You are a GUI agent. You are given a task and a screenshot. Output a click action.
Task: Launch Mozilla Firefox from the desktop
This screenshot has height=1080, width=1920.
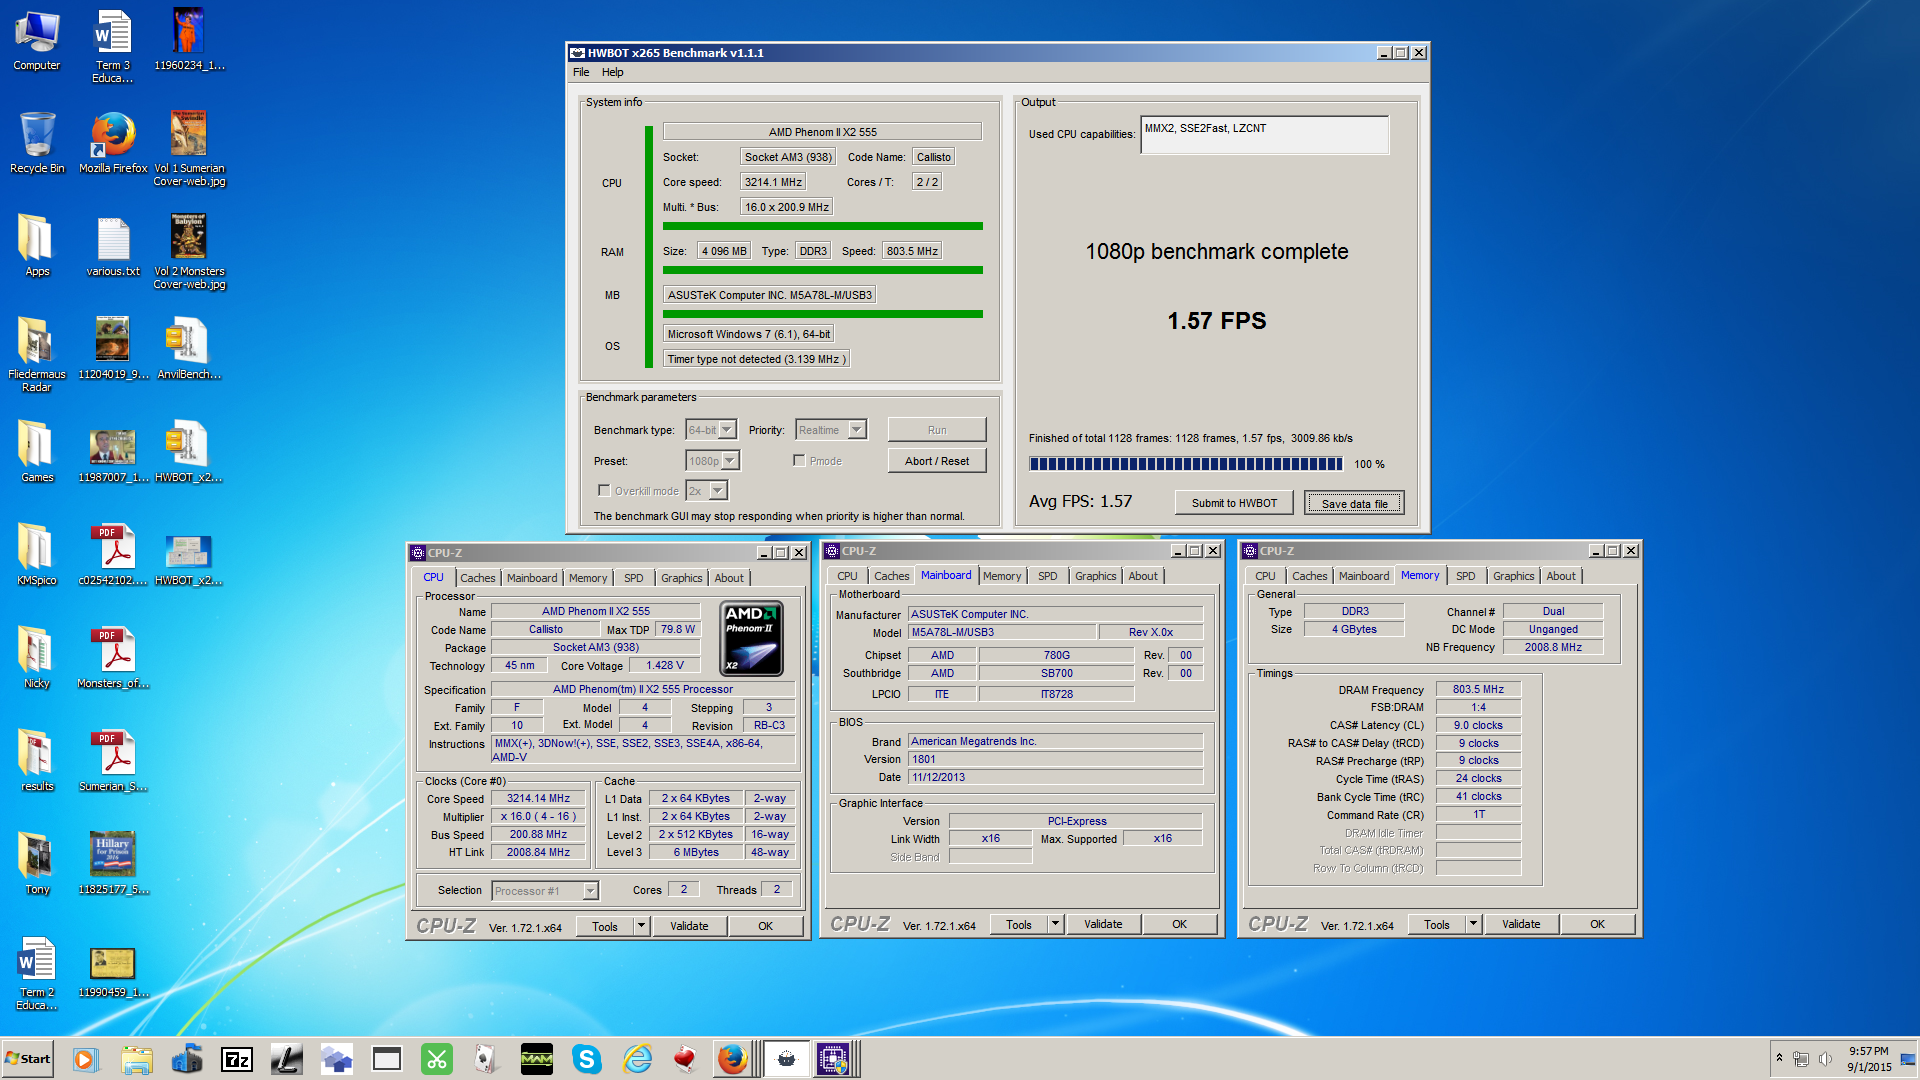click(113, 142)
